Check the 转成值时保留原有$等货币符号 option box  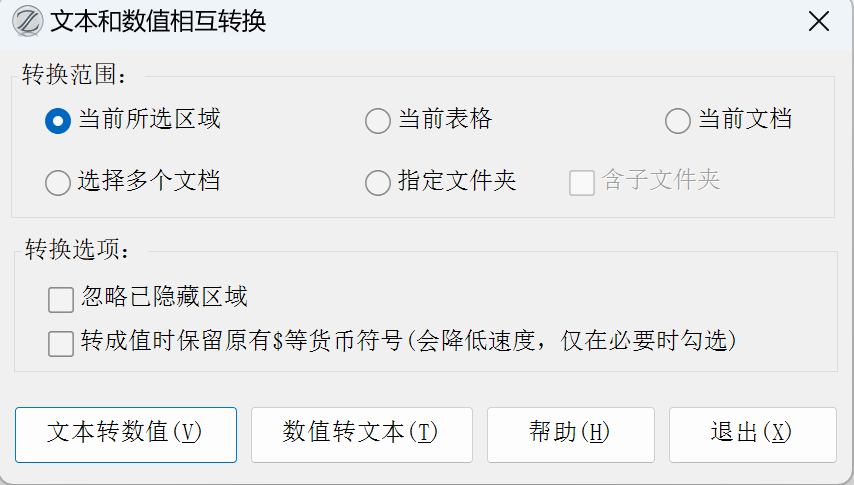point(61,343)
